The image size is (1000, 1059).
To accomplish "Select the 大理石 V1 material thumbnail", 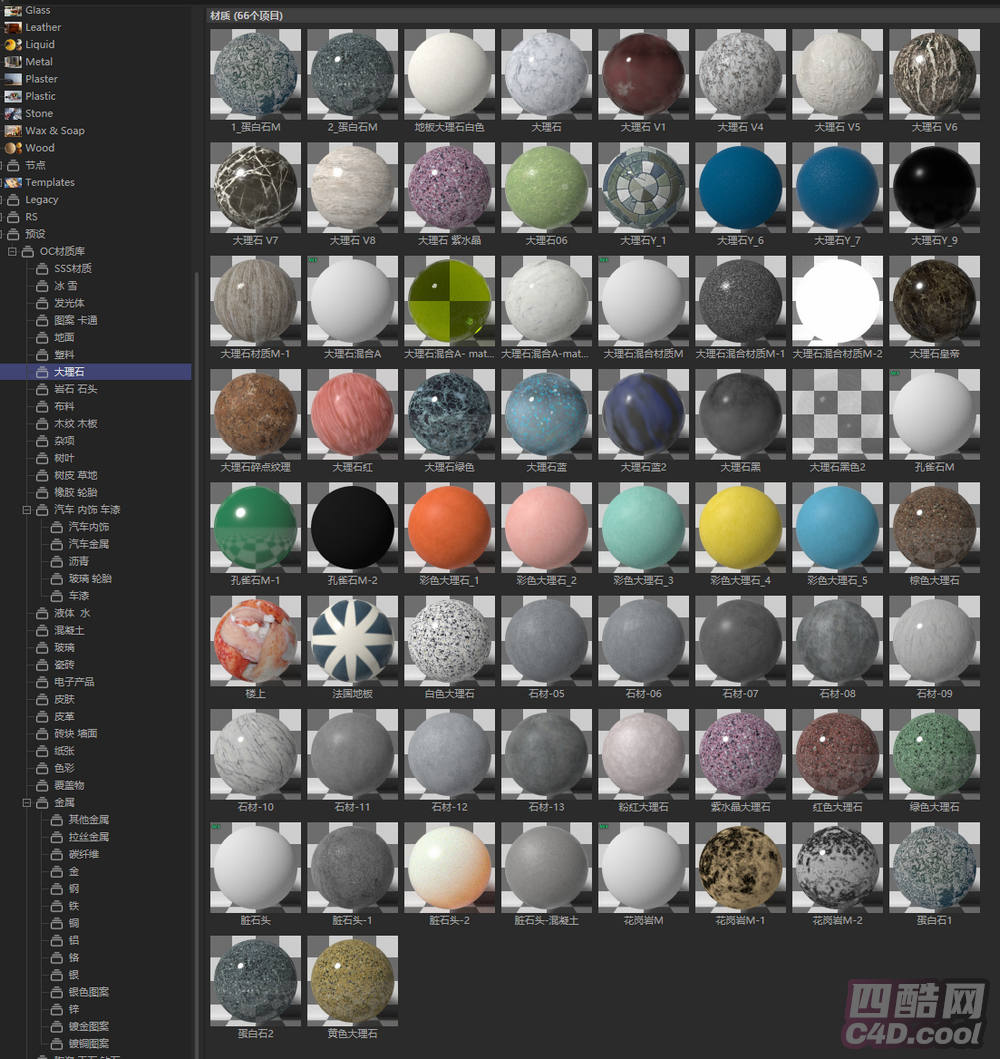I will tap(642, 75).
